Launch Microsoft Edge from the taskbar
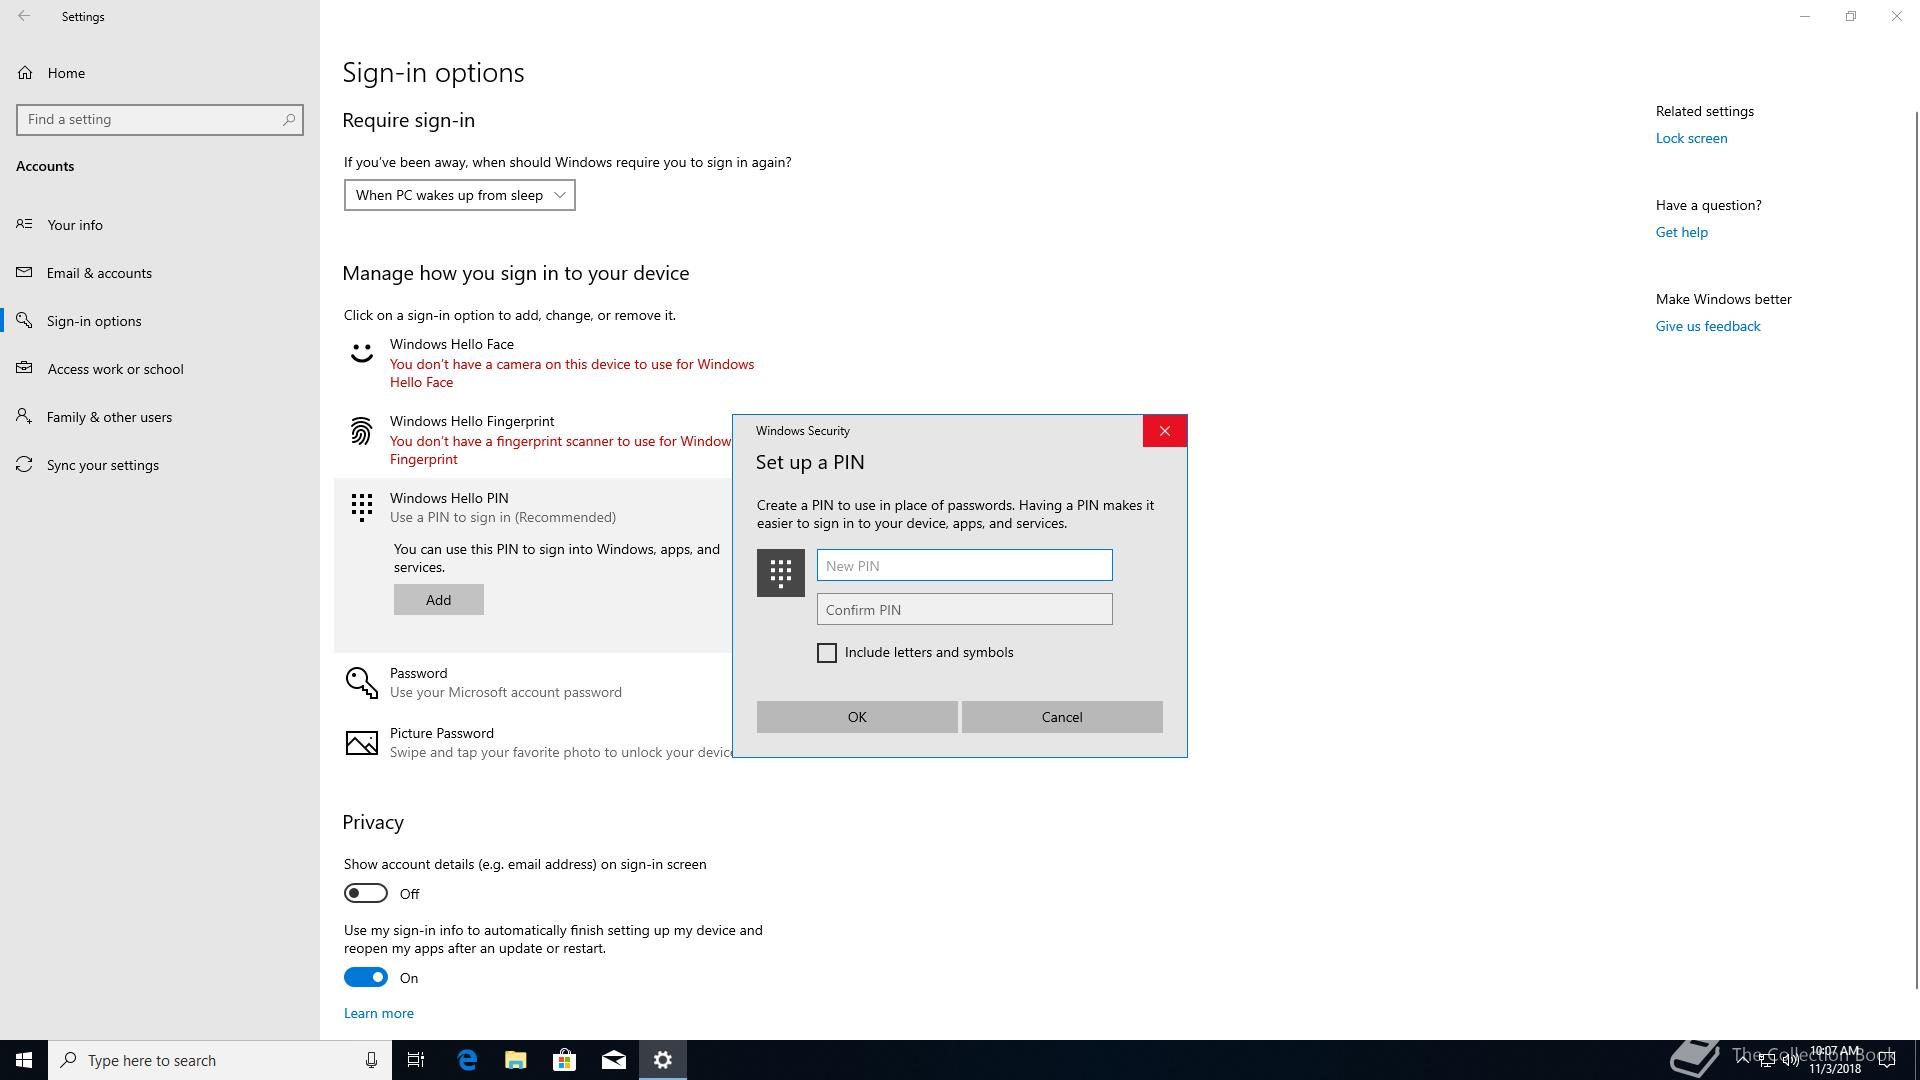Screen dimensions: 1920x1080 [x=467, y=1060]
